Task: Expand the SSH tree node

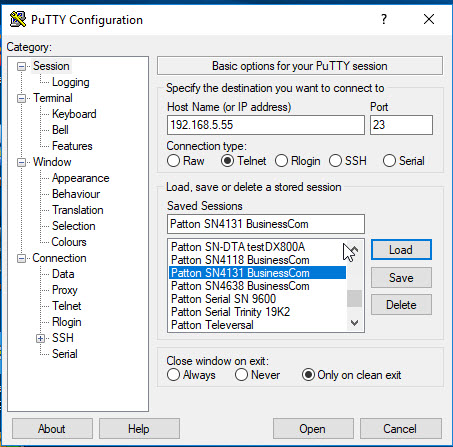Action: click(40, 338)
